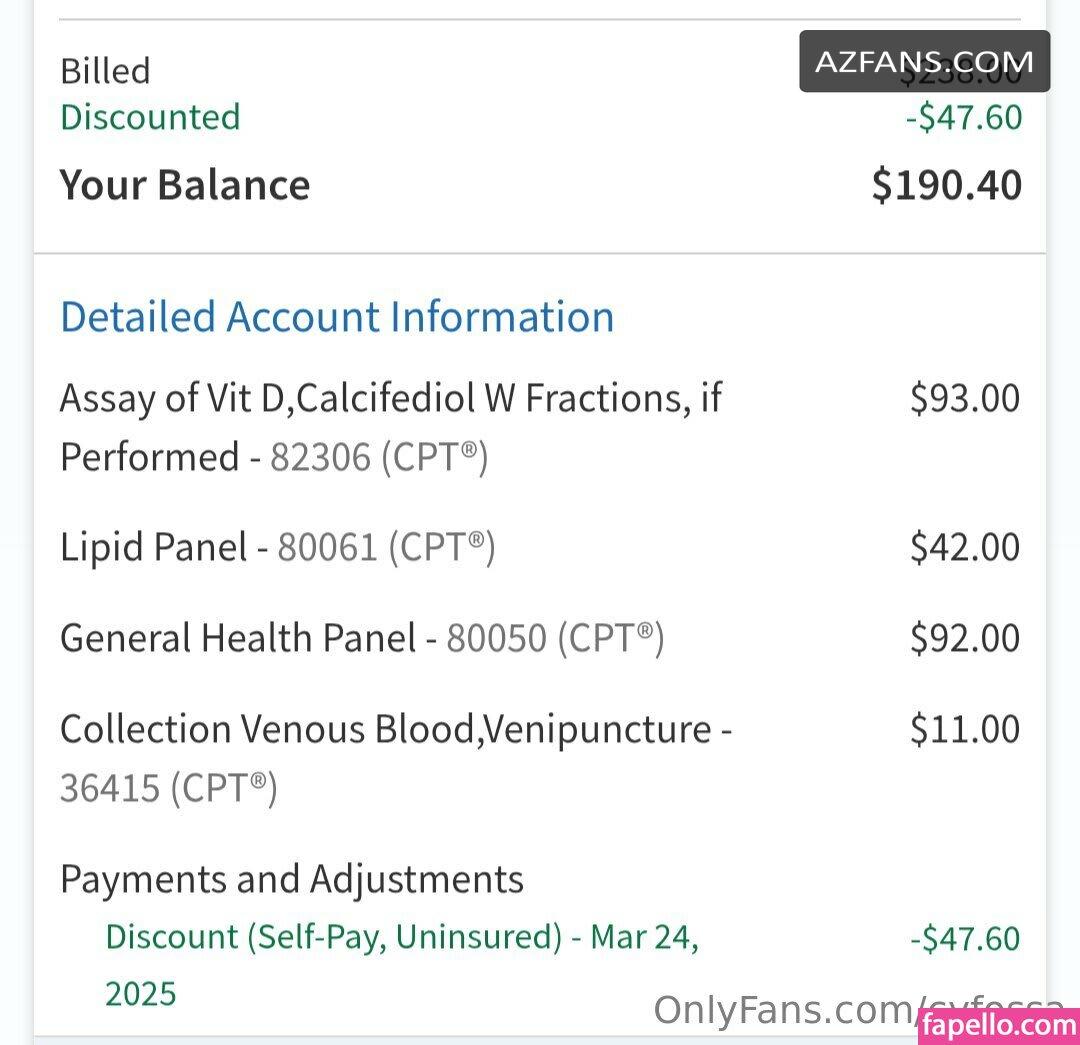The height and width of the screenshot is (1045, 1080).
Task: Select the Assay of Vit D line item
Action: 391,427
